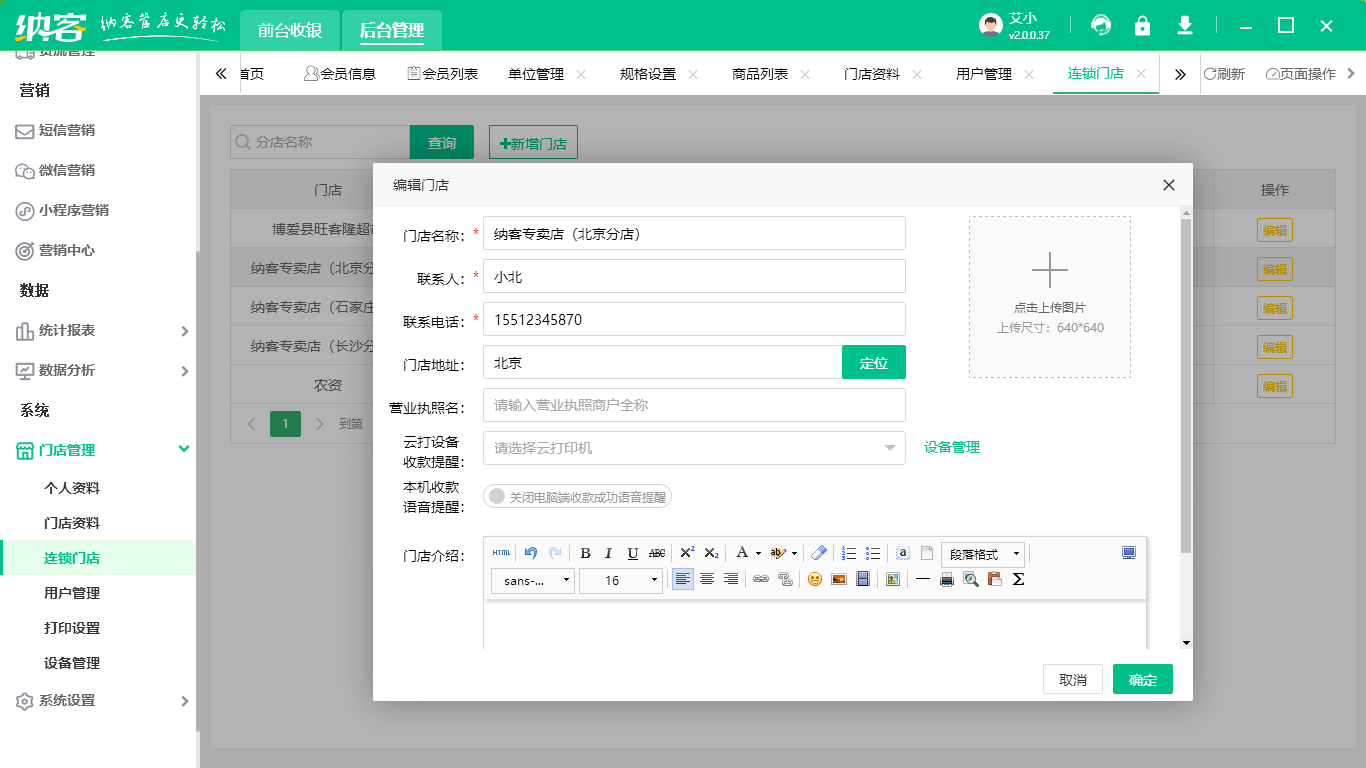1366x768 pixels.
Task: Switch to HTML source view in editor
Action: [x=500, y=553]
